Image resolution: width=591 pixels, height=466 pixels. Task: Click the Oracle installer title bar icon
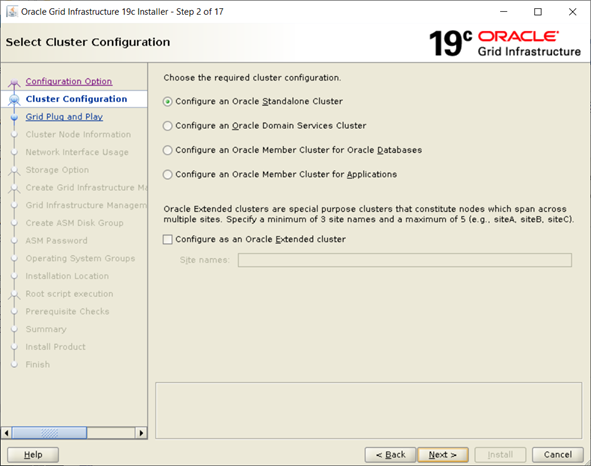click(12, 11)
